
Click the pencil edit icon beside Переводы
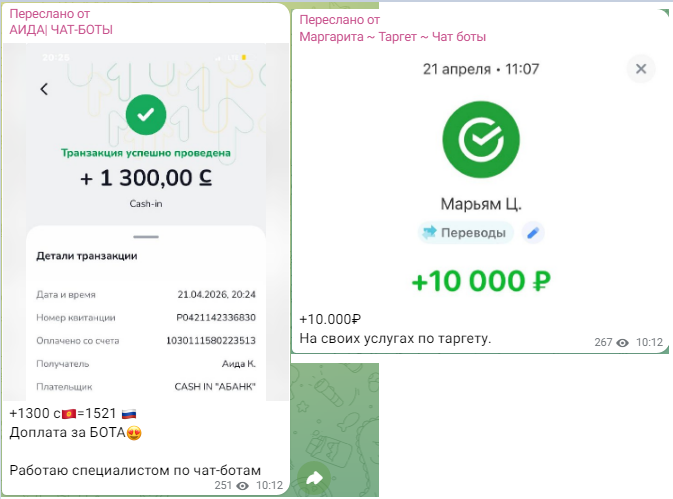533,233
